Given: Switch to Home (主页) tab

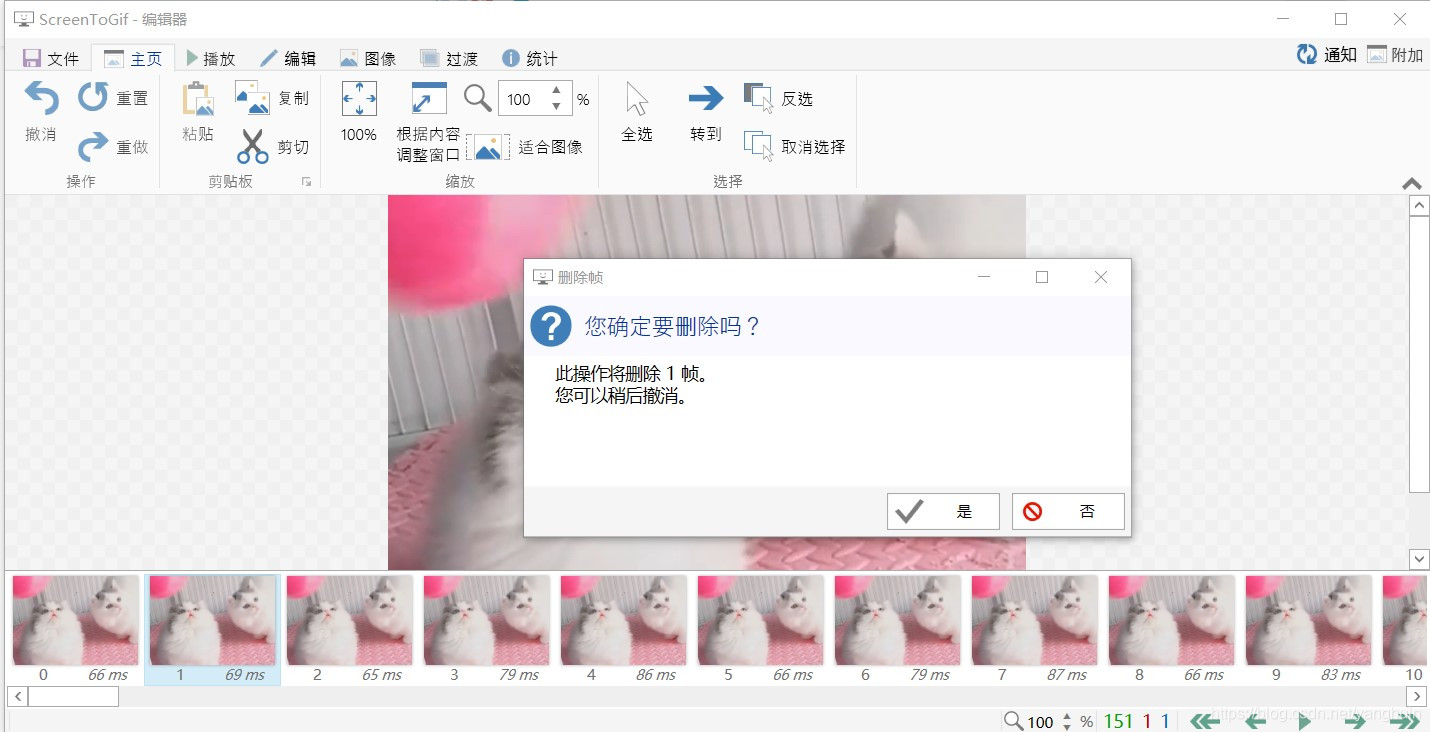Looking at the screenshot, I should point(133,59).
